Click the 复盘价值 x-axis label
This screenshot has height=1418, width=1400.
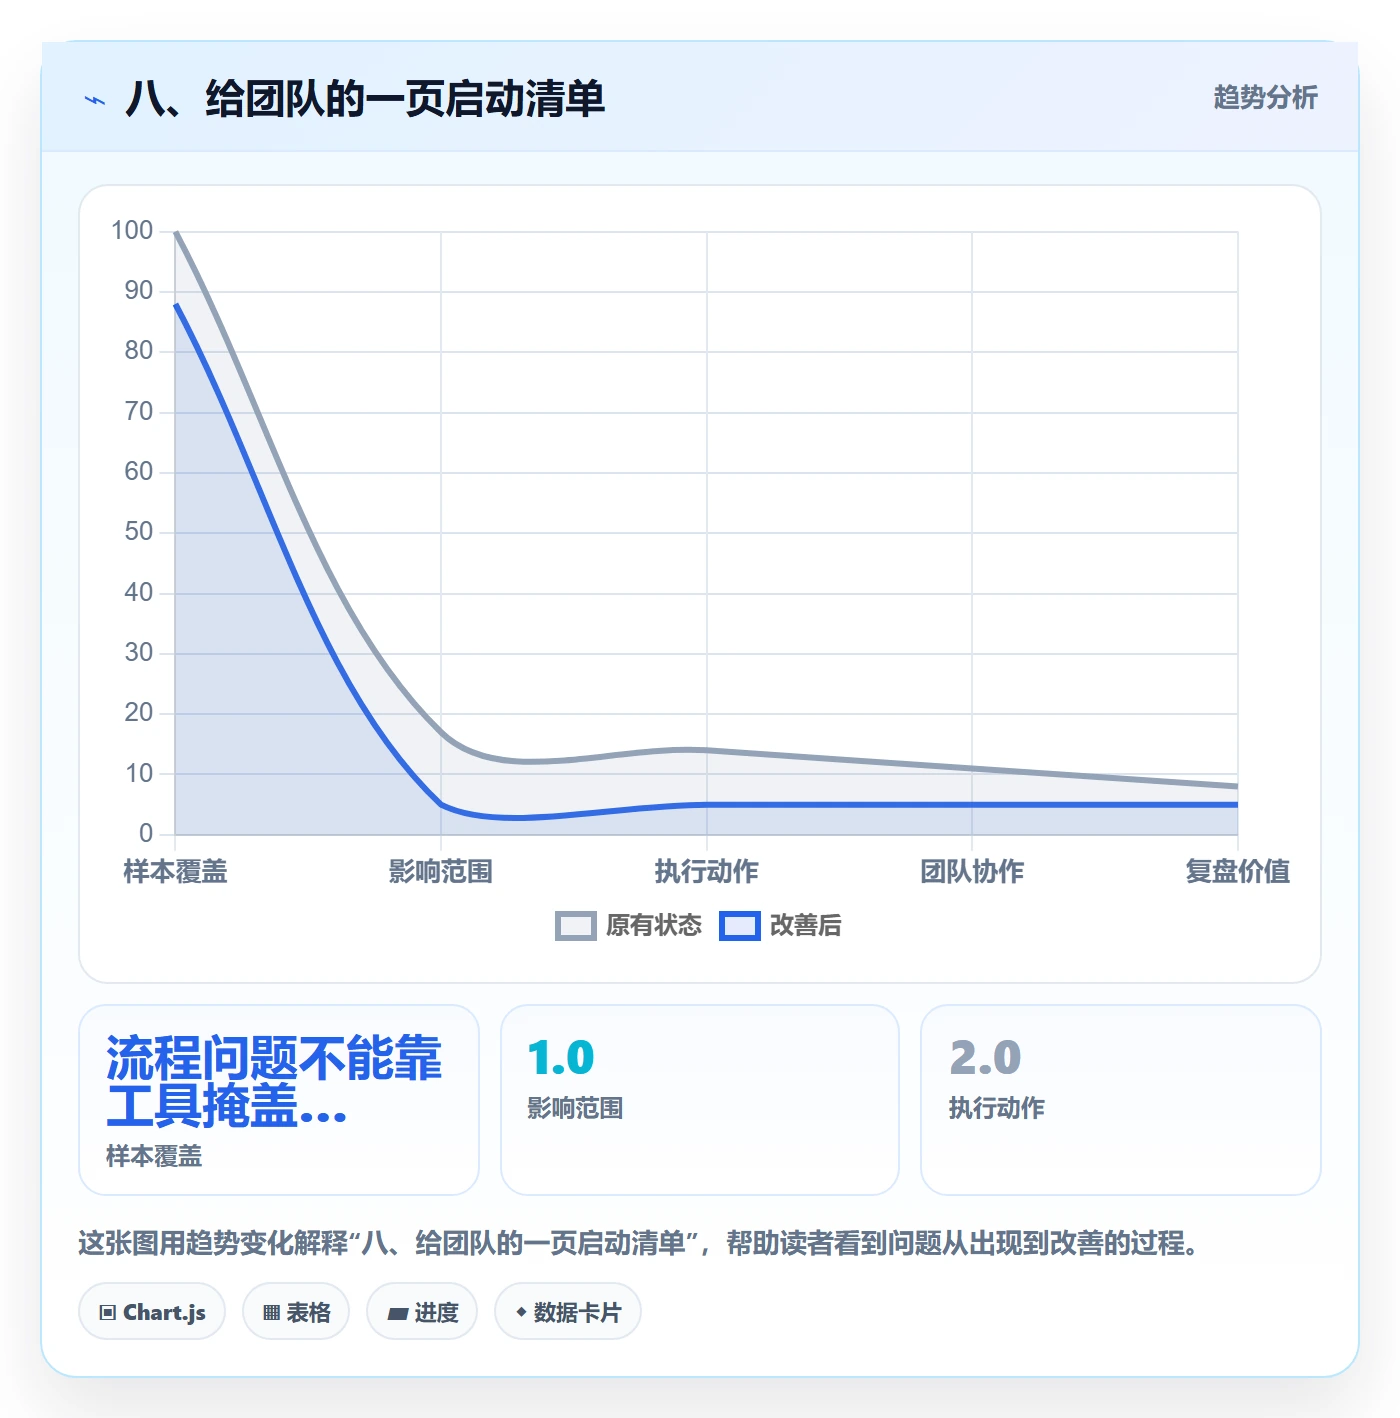click(1238, 872)
